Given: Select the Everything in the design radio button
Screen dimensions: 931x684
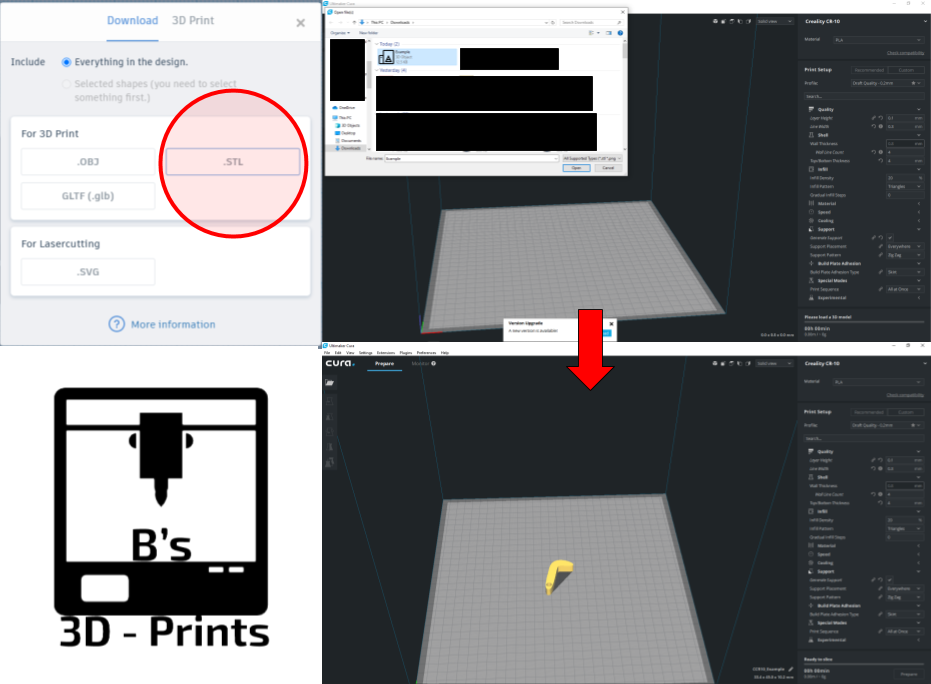Looking at the screenshot, I should click(67, 62).
